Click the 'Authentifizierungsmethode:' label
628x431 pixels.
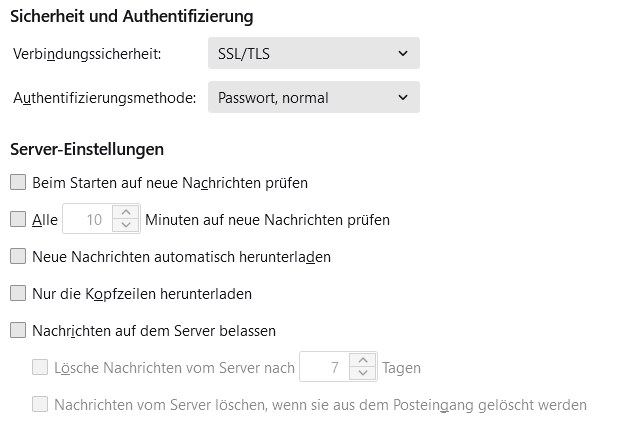104,98
